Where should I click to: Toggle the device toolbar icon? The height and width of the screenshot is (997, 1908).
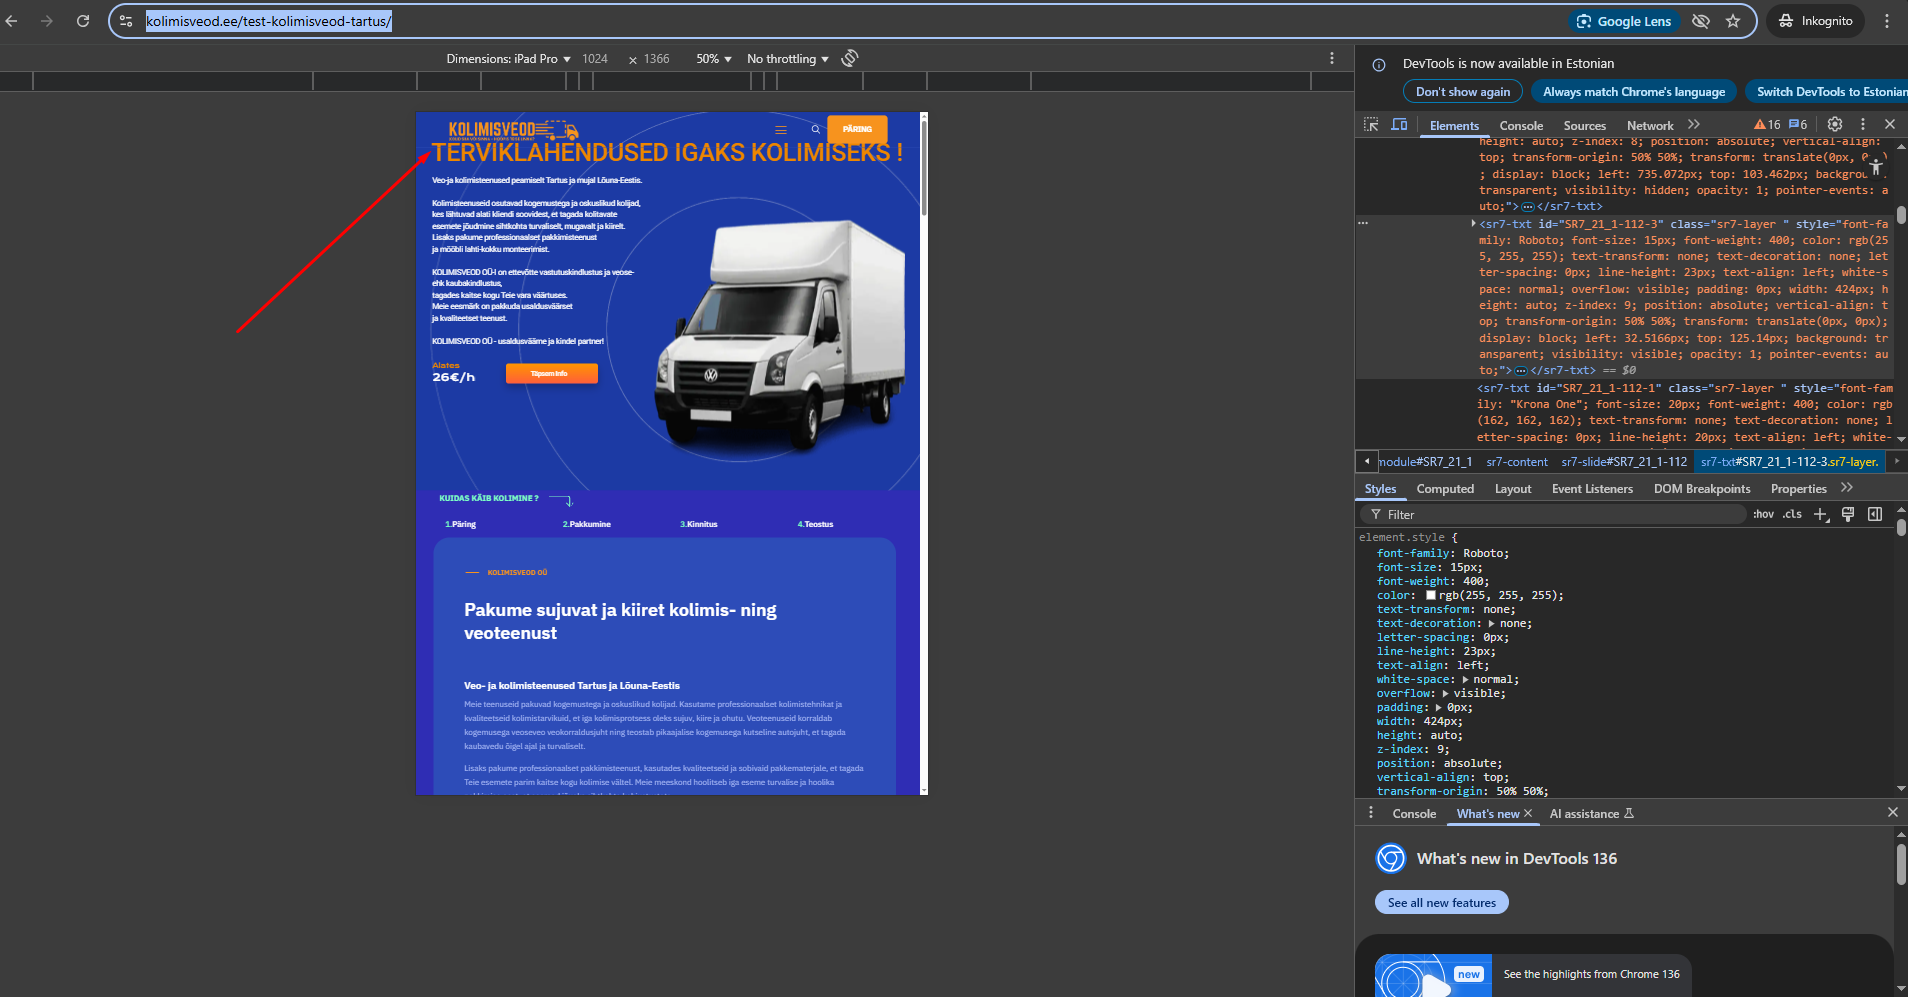1399,125
